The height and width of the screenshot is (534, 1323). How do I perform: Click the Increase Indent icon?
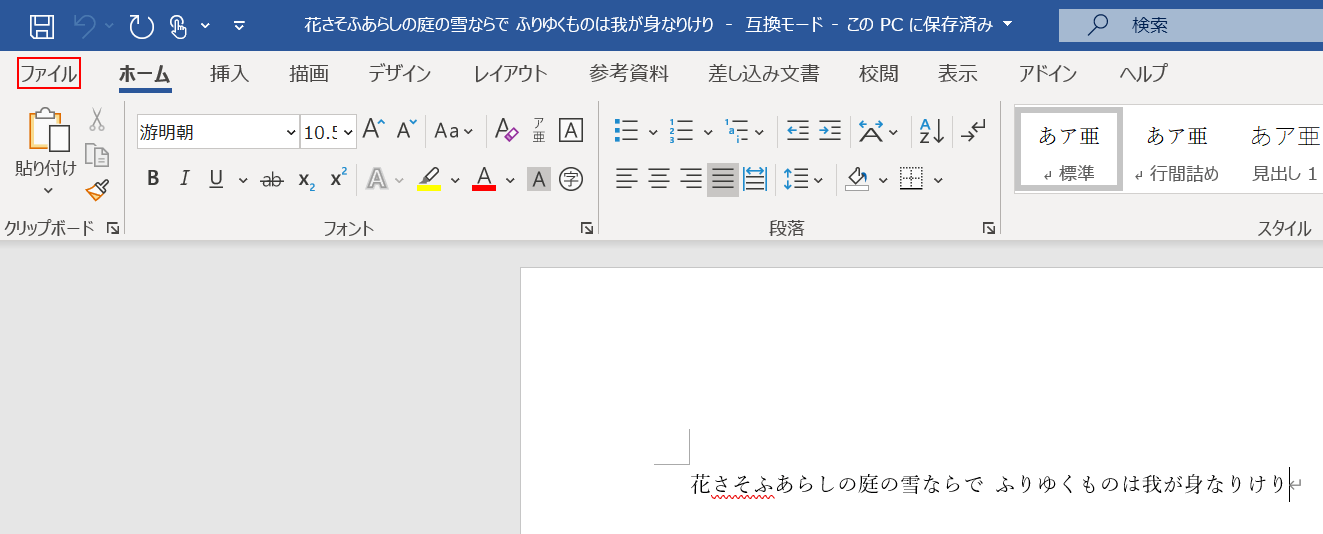[x=830, y=131]
